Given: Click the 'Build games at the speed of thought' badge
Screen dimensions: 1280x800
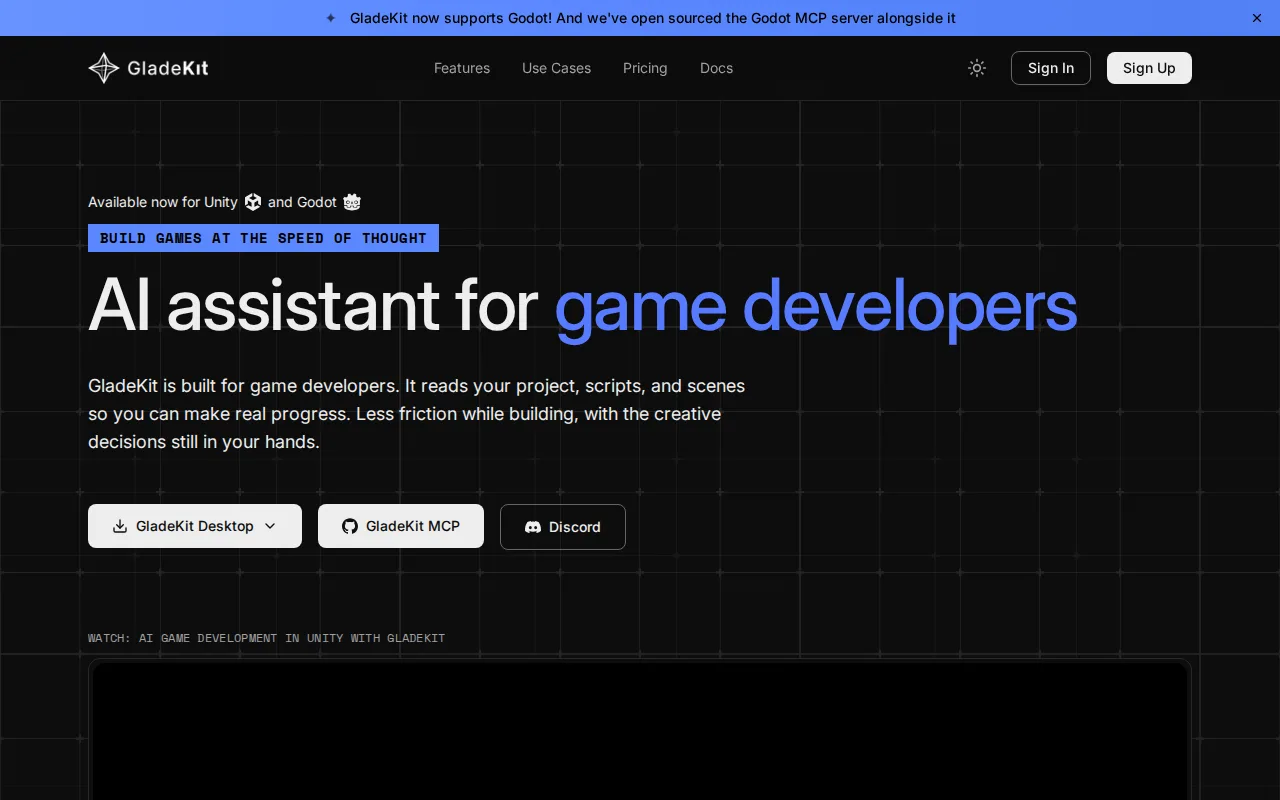Looking at the screenshot, I should (263, 238).
